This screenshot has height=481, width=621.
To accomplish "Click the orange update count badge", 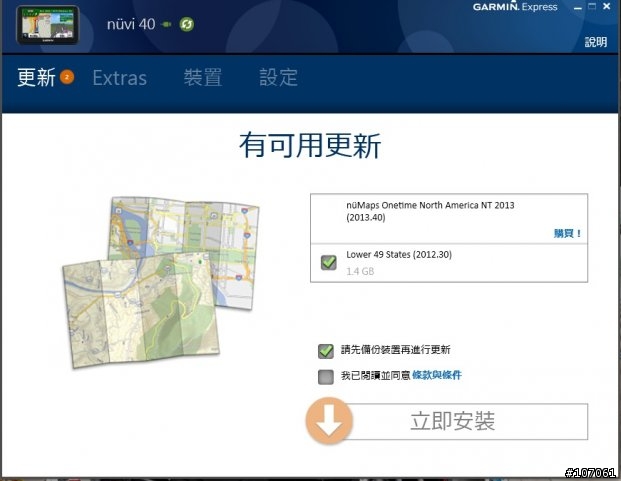I will (x=67, y=77).
